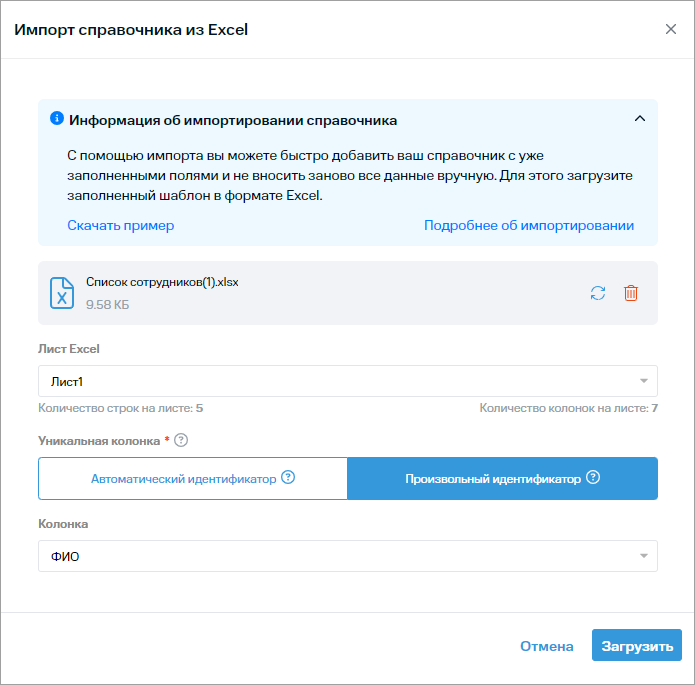
Task: Click help icon in Автоматический идентификатор option
Action: [x=288, y=478]
